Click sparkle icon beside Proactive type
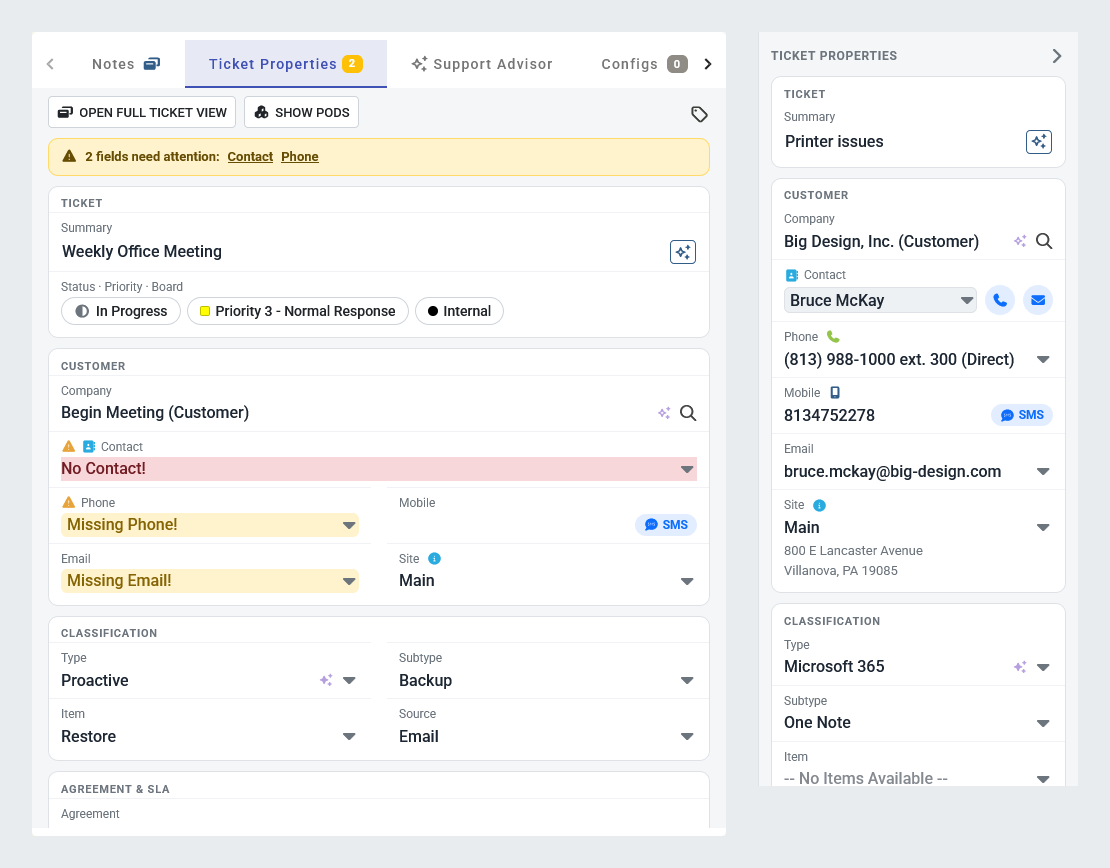 click(326, 680)
